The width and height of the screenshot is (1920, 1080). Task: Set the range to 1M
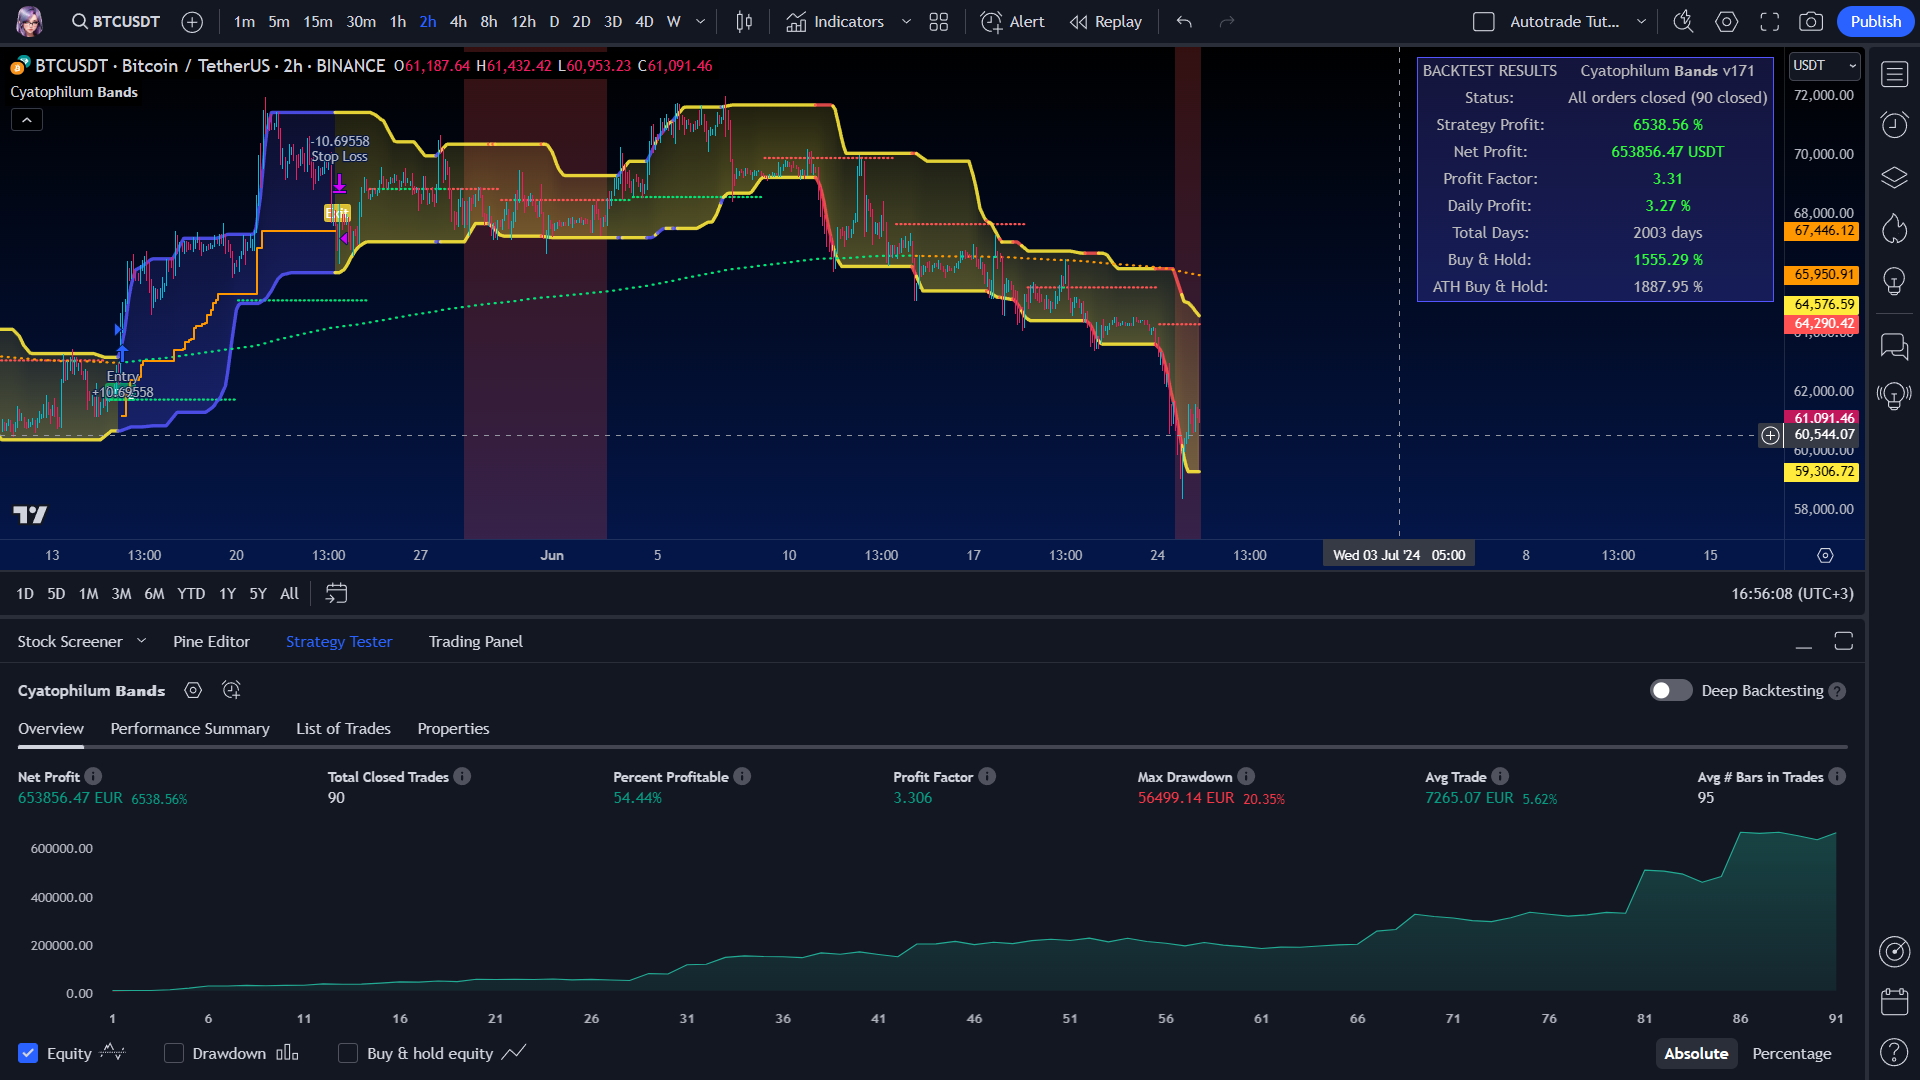pyautogui.click(x=88, y=594)
